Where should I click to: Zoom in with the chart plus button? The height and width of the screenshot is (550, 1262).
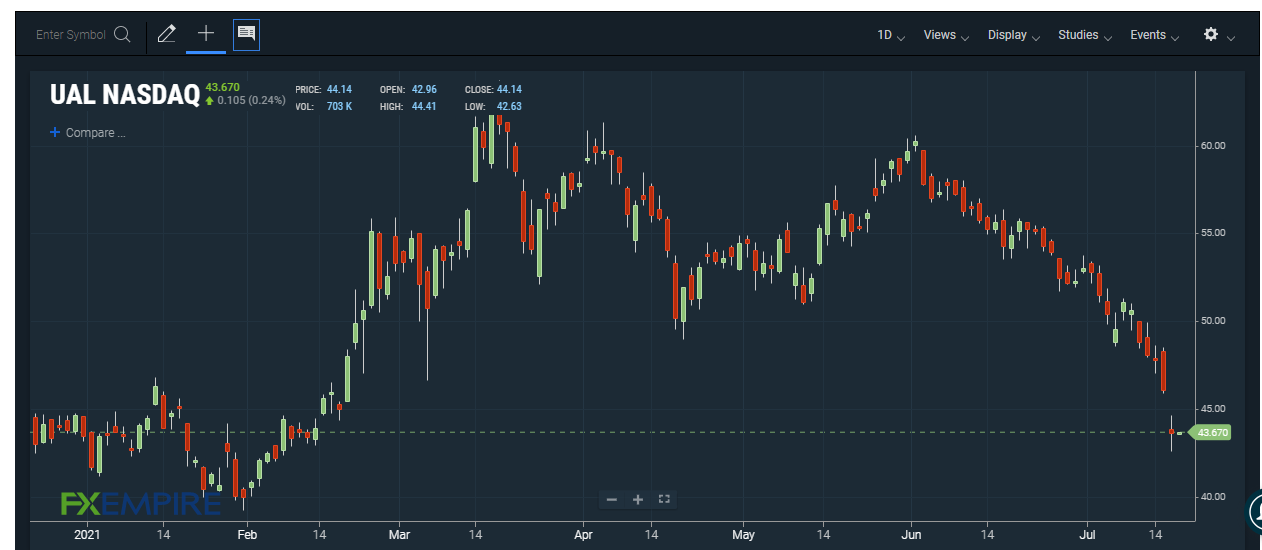coord(638,499)
